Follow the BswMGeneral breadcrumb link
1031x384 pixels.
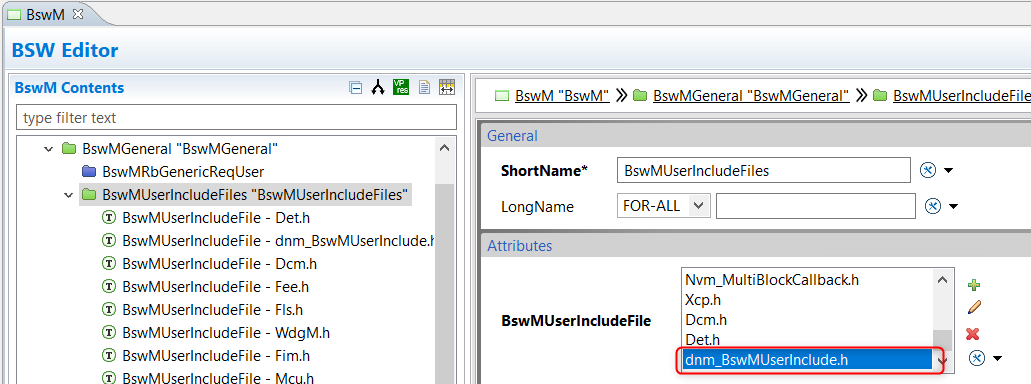pyautogui.click(x=751, y=95)
